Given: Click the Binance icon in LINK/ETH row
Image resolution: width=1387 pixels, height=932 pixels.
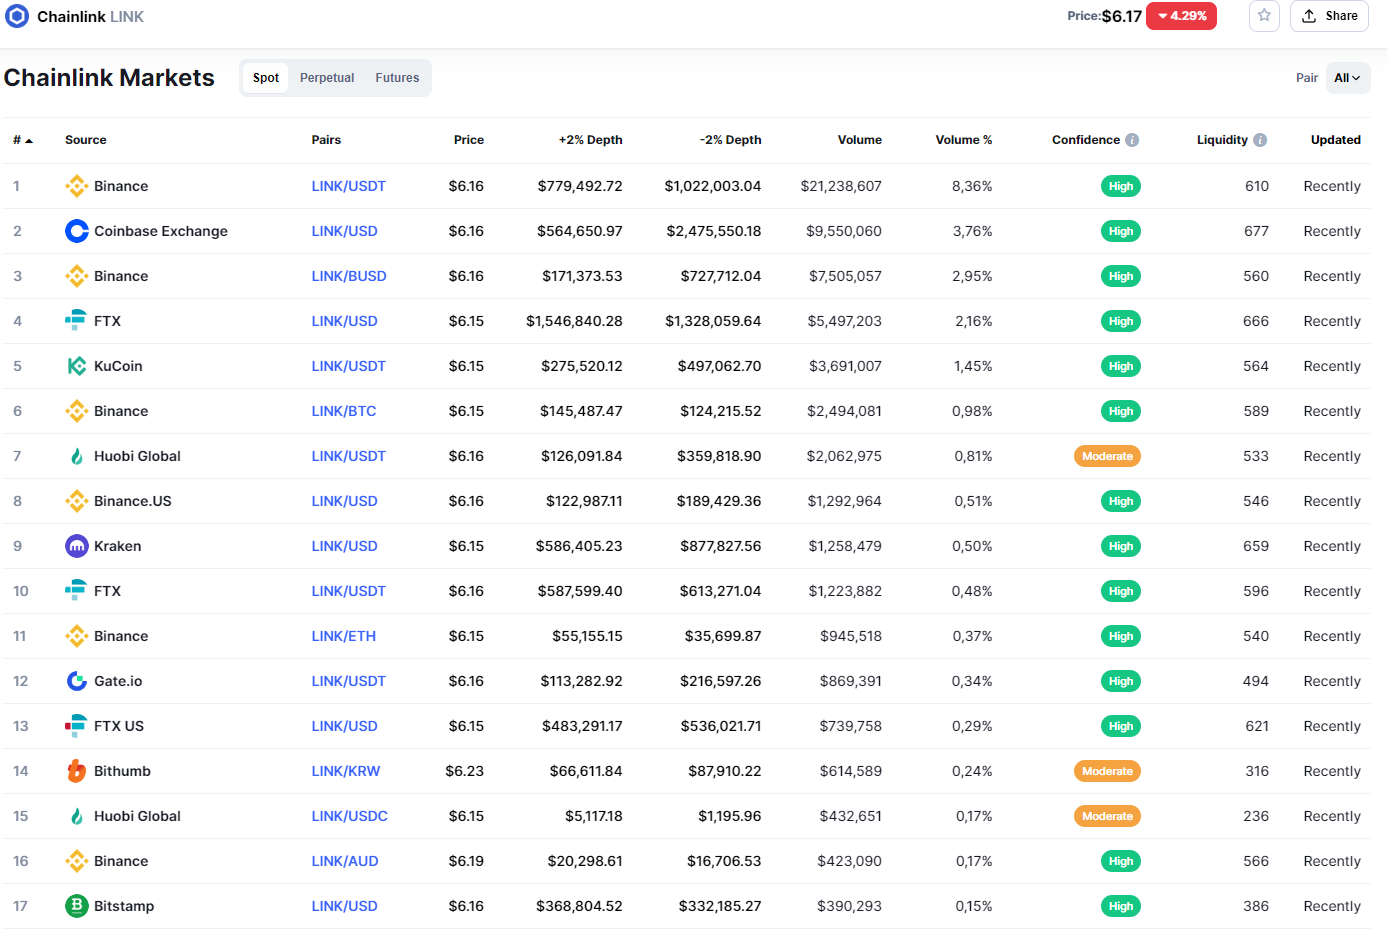Looking at the screenshot, I should pyautogui.click(x=77, y=636).
